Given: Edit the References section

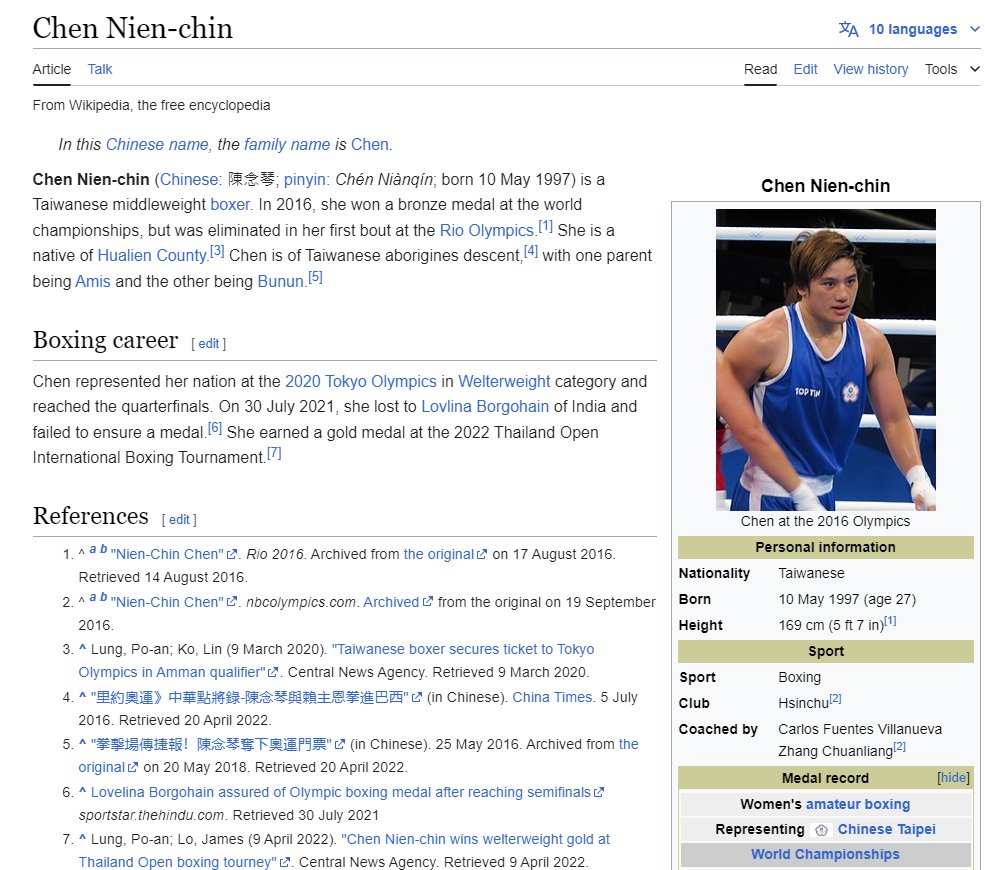Looking at the screenshot, I should (x=179, y=519).
